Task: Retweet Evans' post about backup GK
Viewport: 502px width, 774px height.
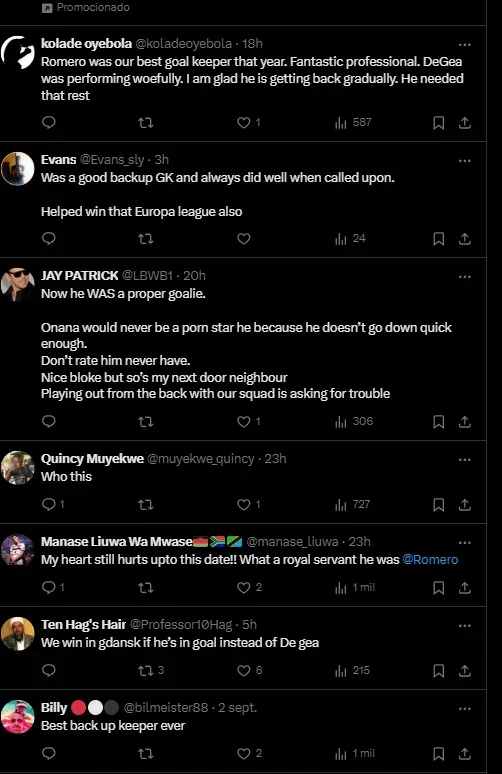Action: [145, 239]
